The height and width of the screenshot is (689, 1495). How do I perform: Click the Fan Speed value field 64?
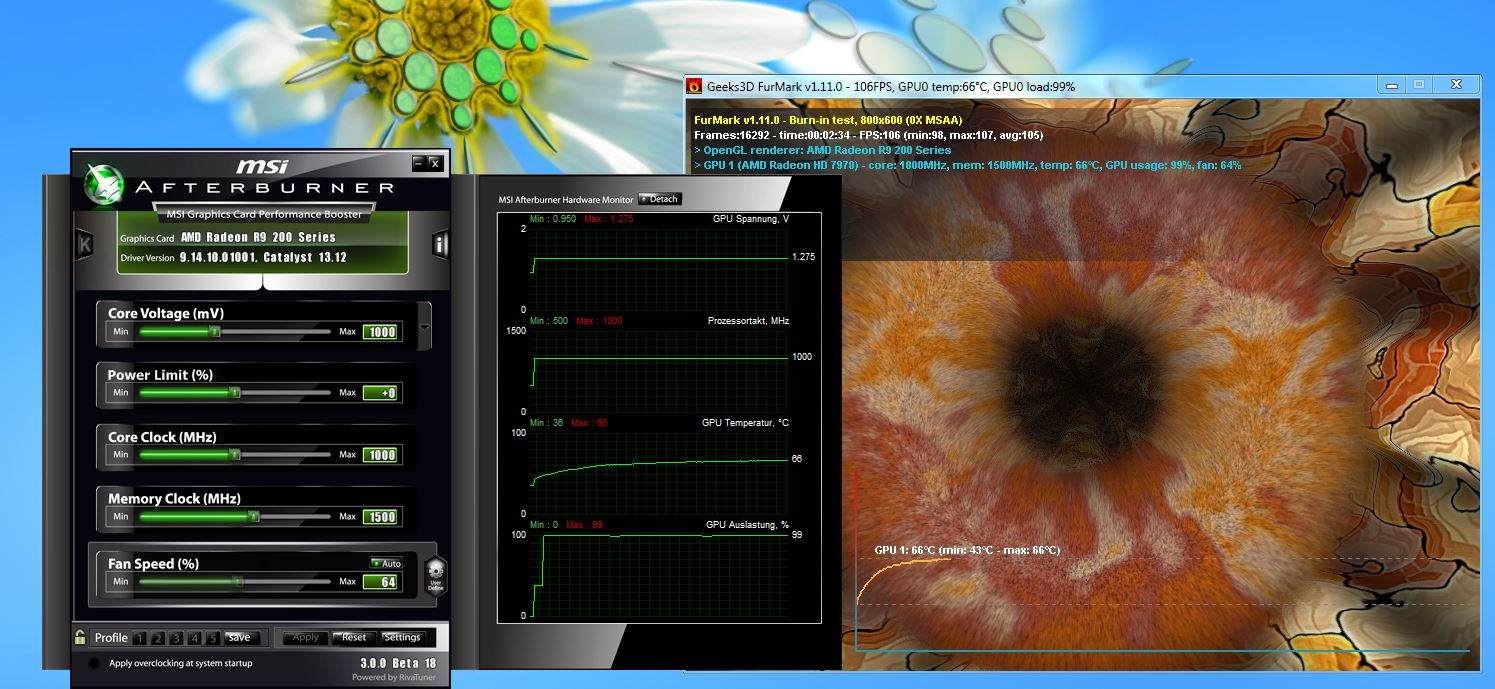point(380,582)
